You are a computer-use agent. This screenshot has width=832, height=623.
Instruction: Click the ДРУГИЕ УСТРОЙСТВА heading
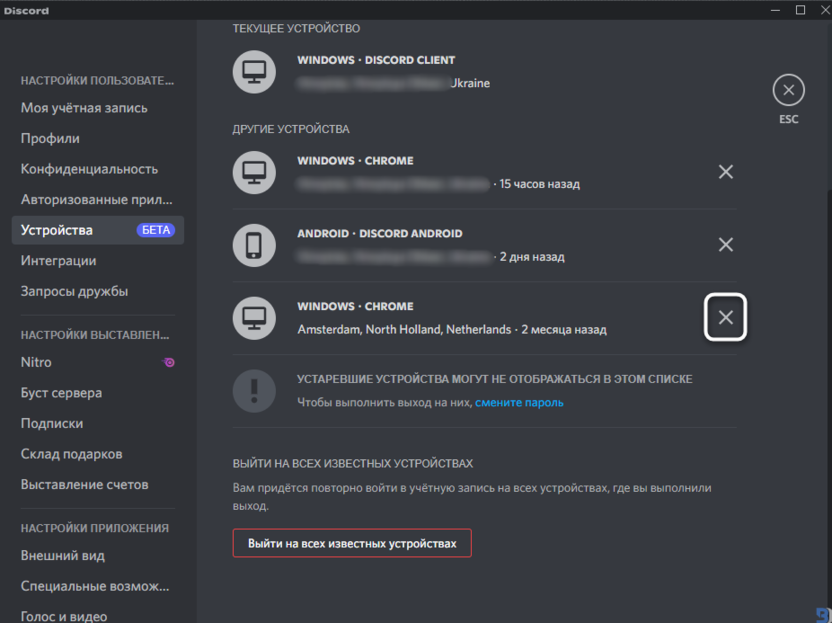(291, 129)
